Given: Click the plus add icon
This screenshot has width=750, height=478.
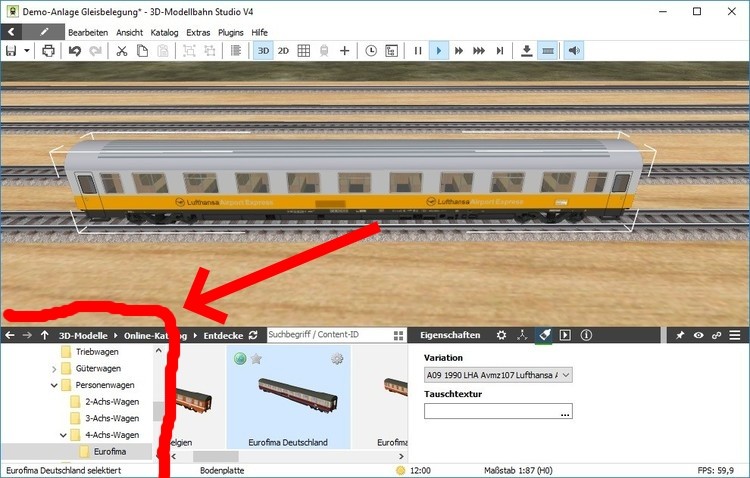Looking at the screenshot, I should (344, 51).
